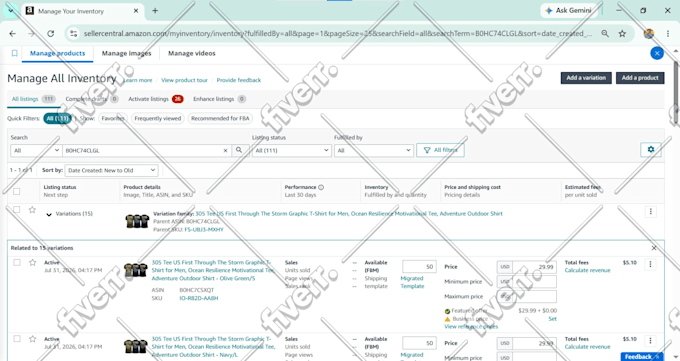
Task: Open Provide feedback link
Action: point(239,80)
